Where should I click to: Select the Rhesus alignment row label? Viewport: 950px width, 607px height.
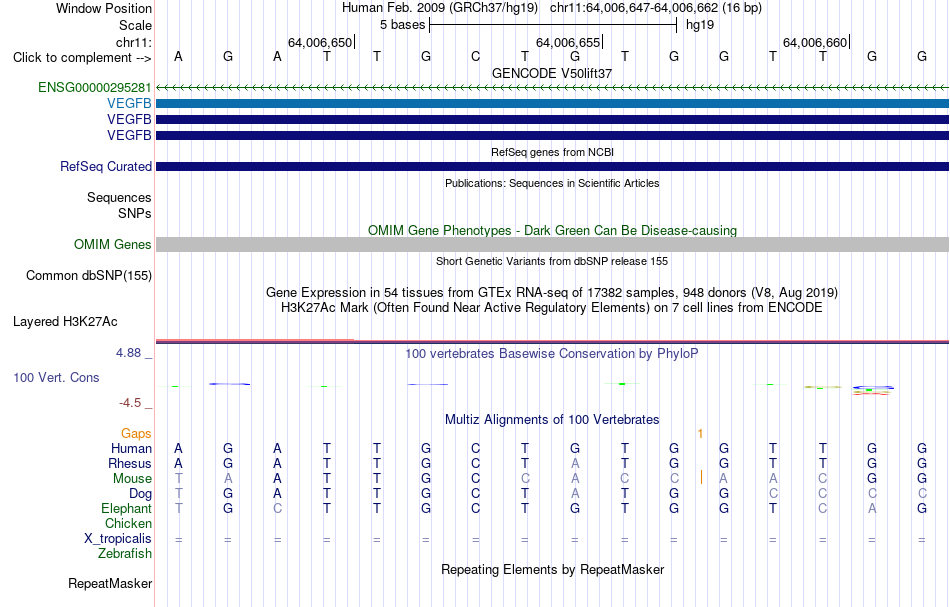coord(130,463)
